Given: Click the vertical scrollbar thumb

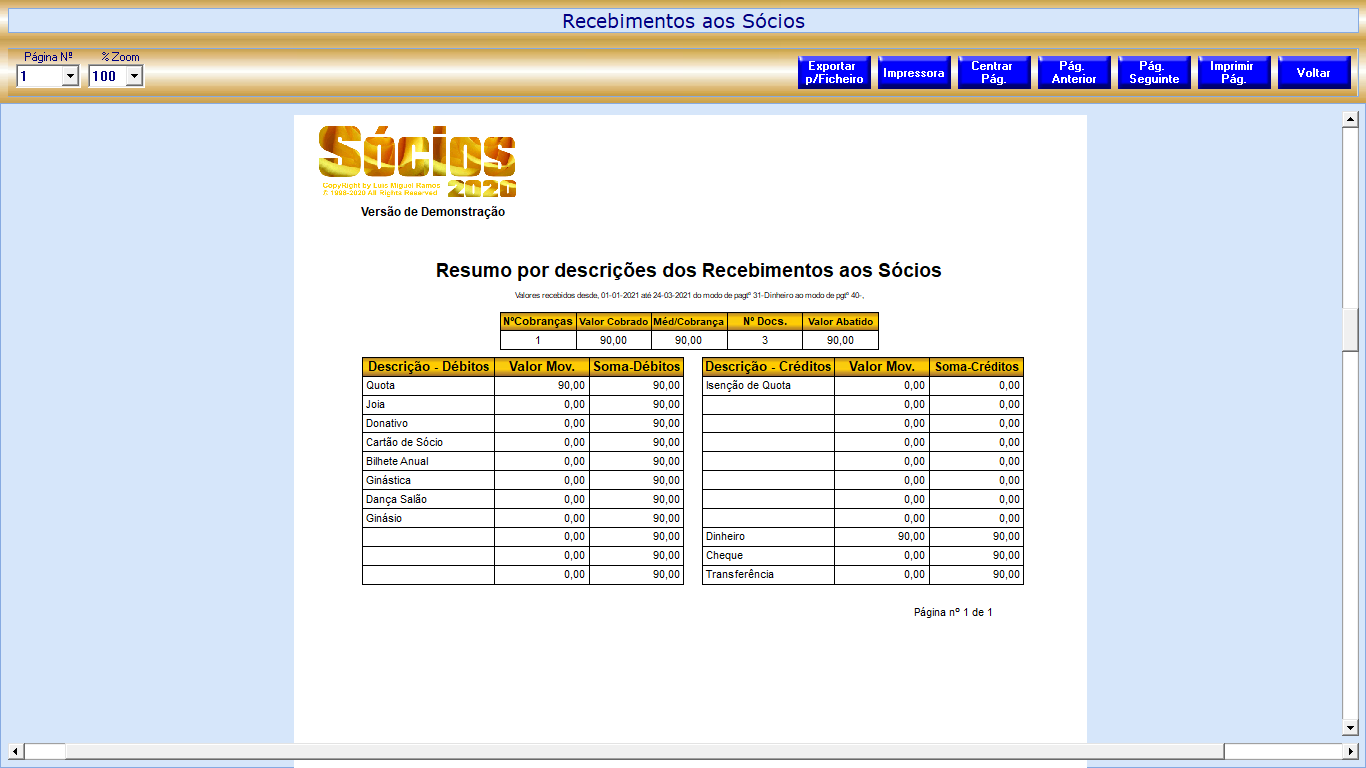Looking at the screenshot, I should (x=1350, y=330).
